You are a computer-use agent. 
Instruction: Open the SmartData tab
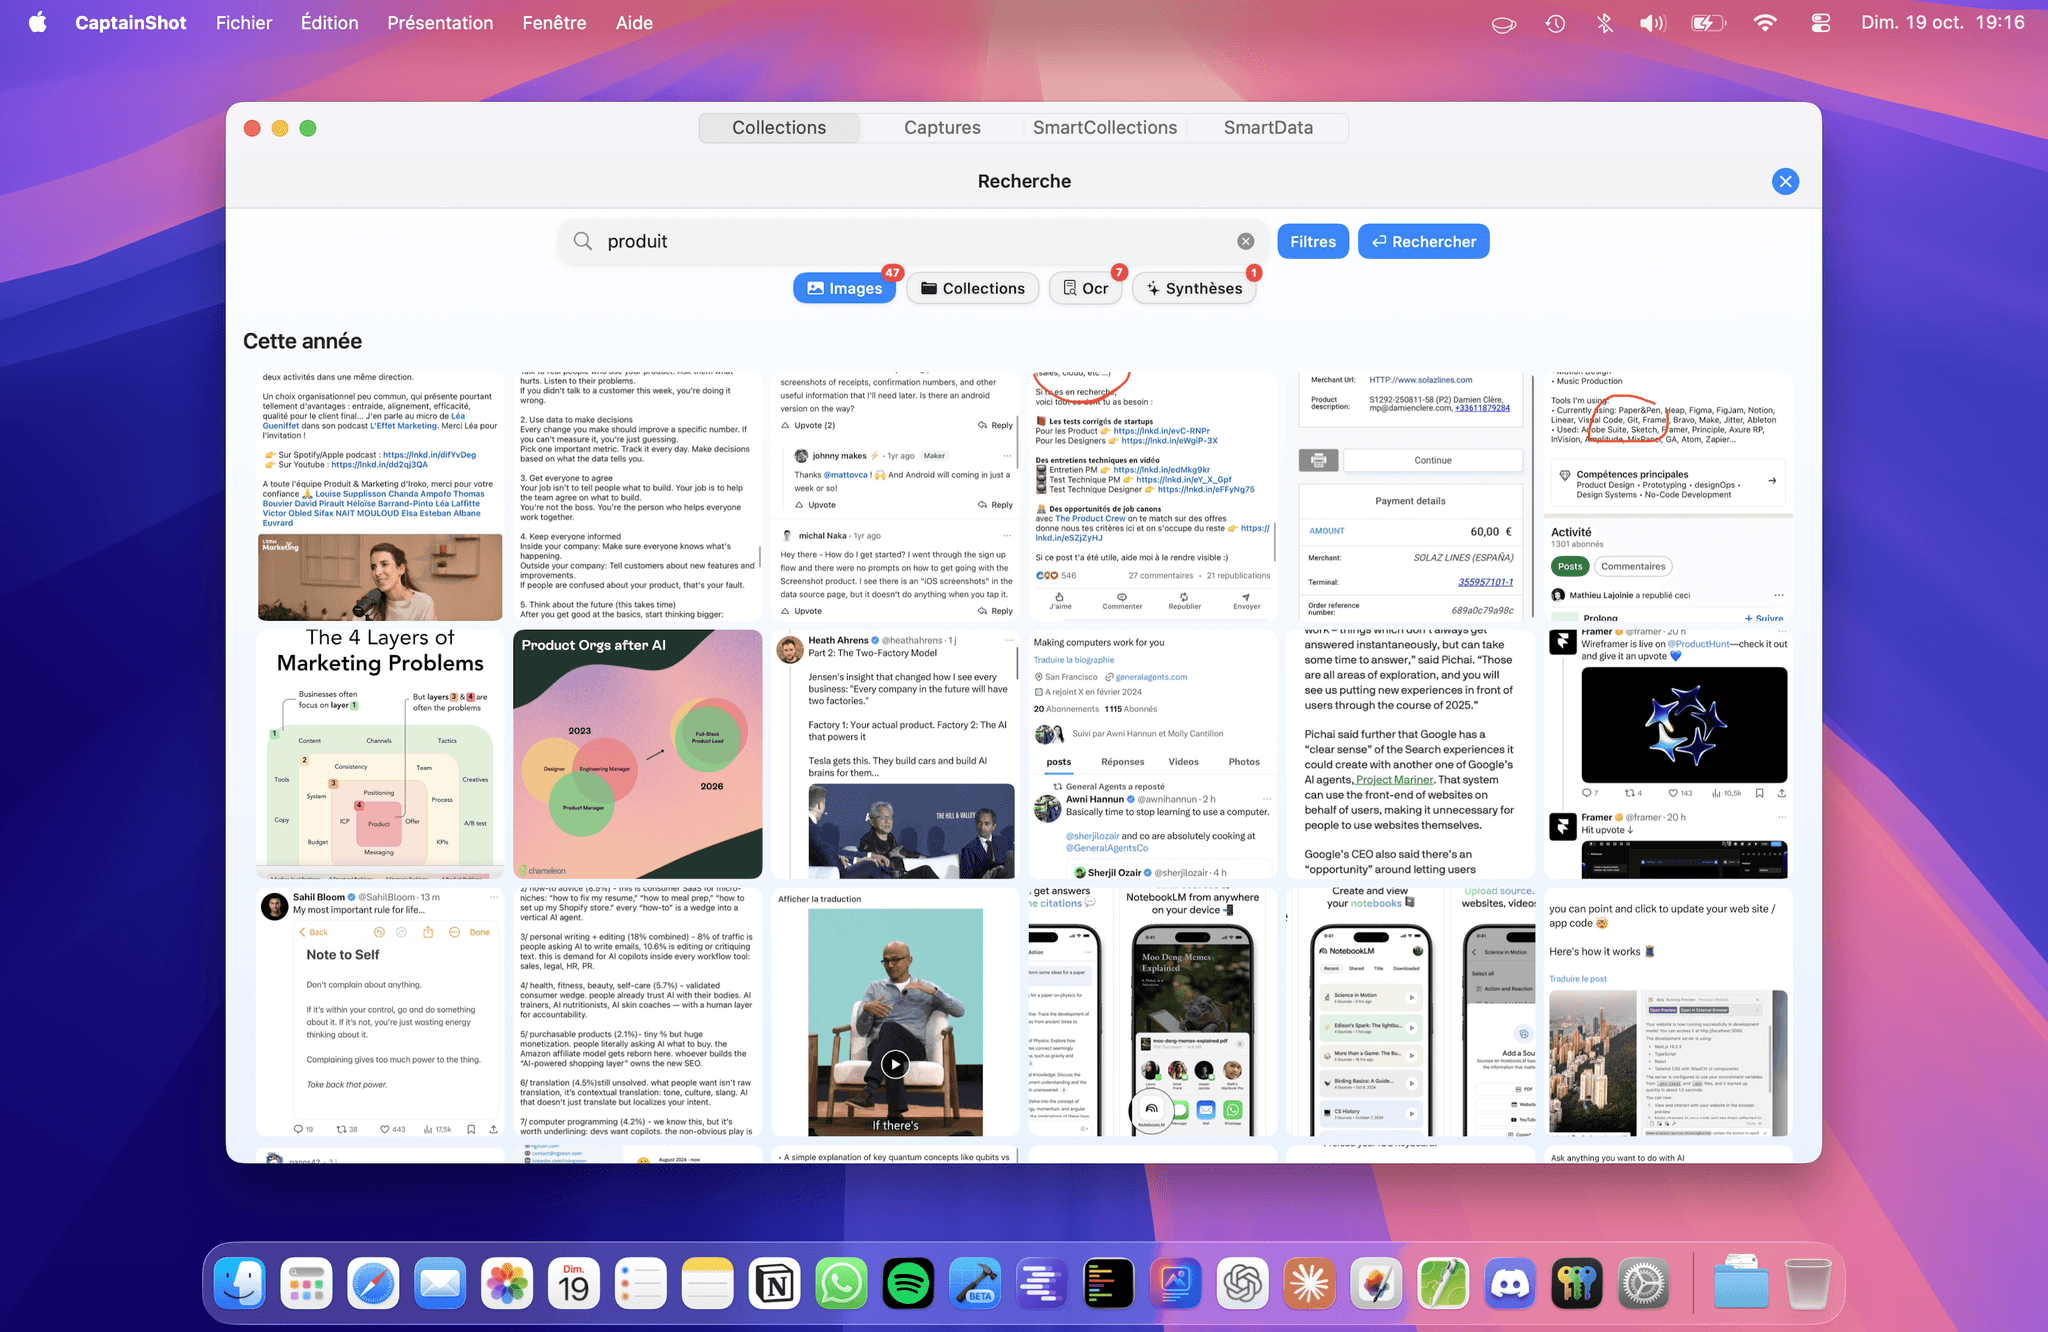click(1268, 128)
